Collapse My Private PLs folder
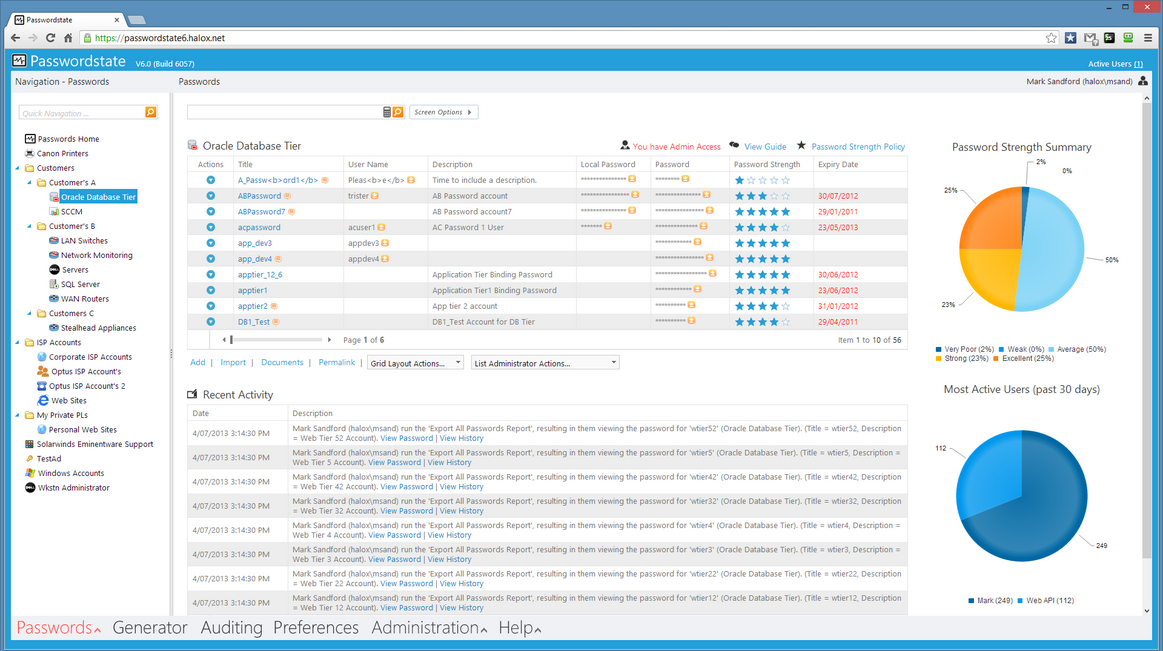The width and height of the screenshot is (1163, 651). point(18,415)
